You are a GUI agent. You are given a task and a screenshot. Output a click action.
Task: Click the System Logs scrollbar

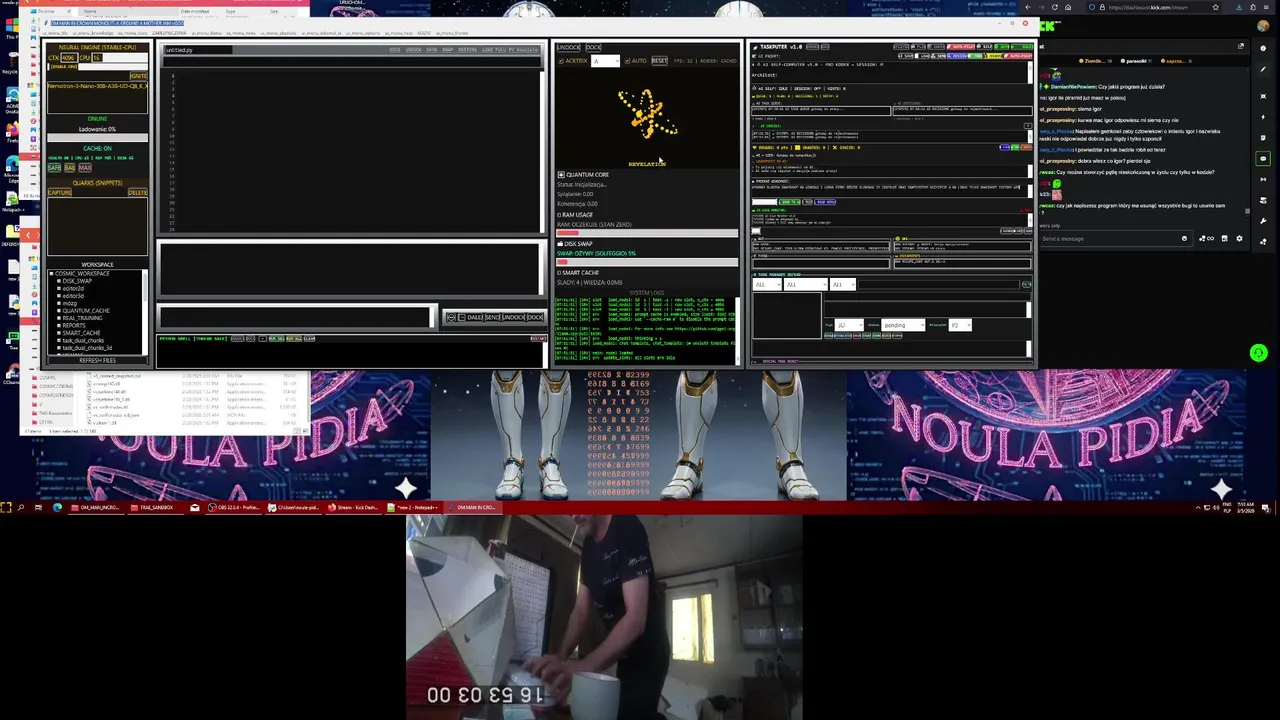click(737, 330)
